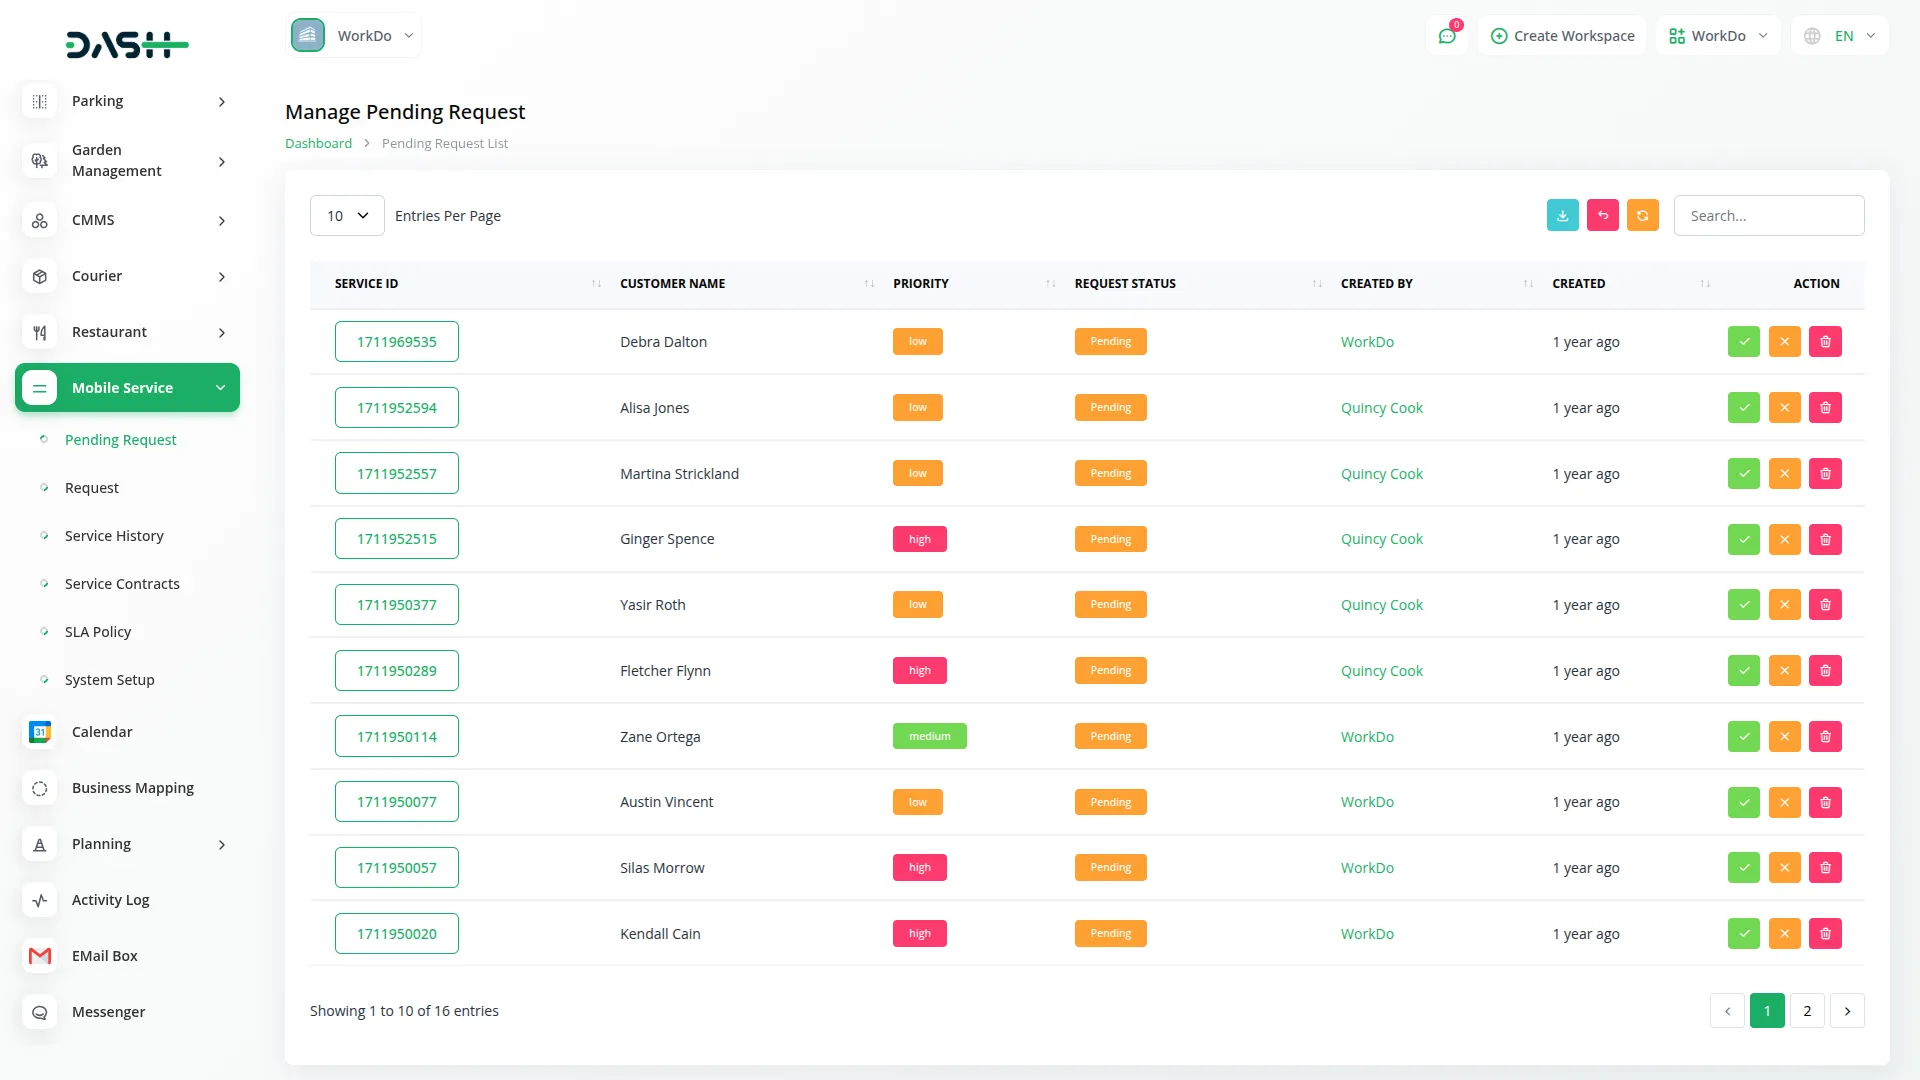The image size is (1920, 1080).
Task: Open the WorkDo user menu dropdown
Action: [1718, 36]
